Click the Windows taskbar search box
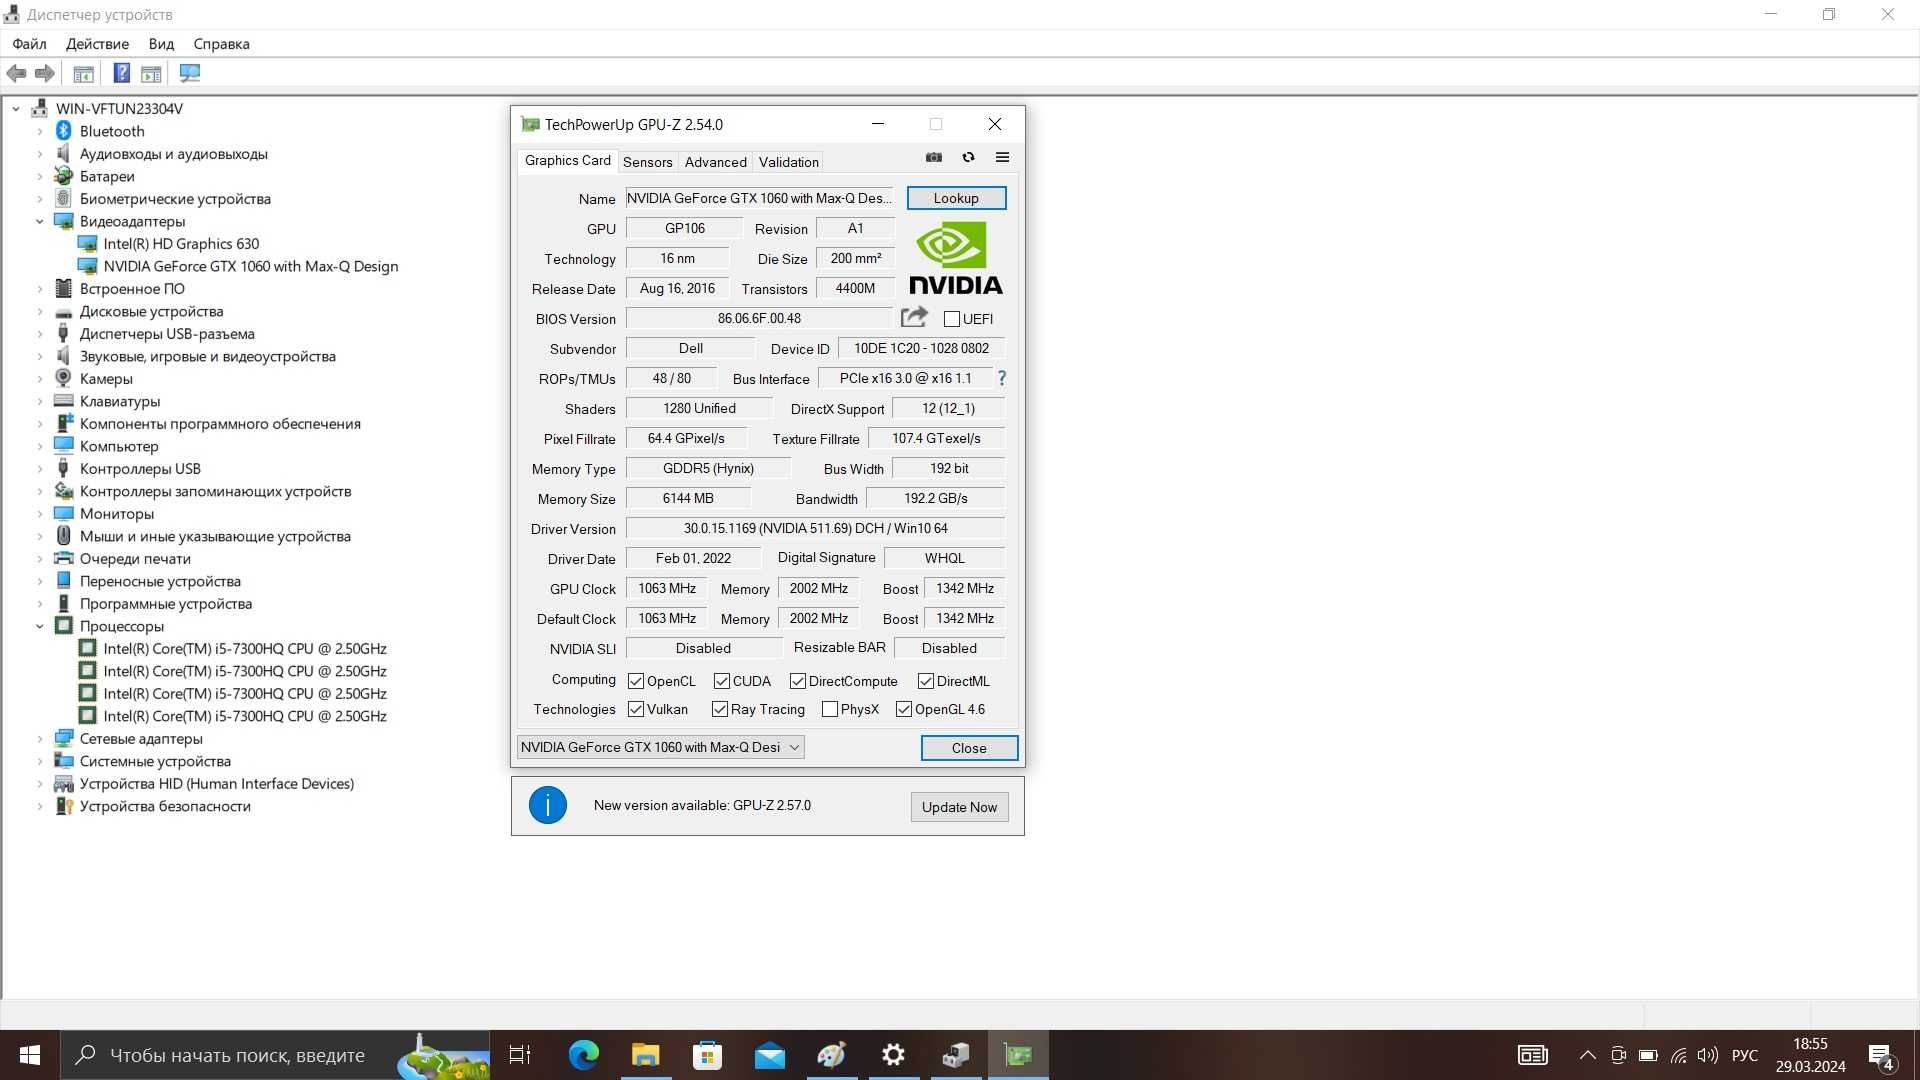Viewport: 1920px width, 1080px height. coord(275,1055)
